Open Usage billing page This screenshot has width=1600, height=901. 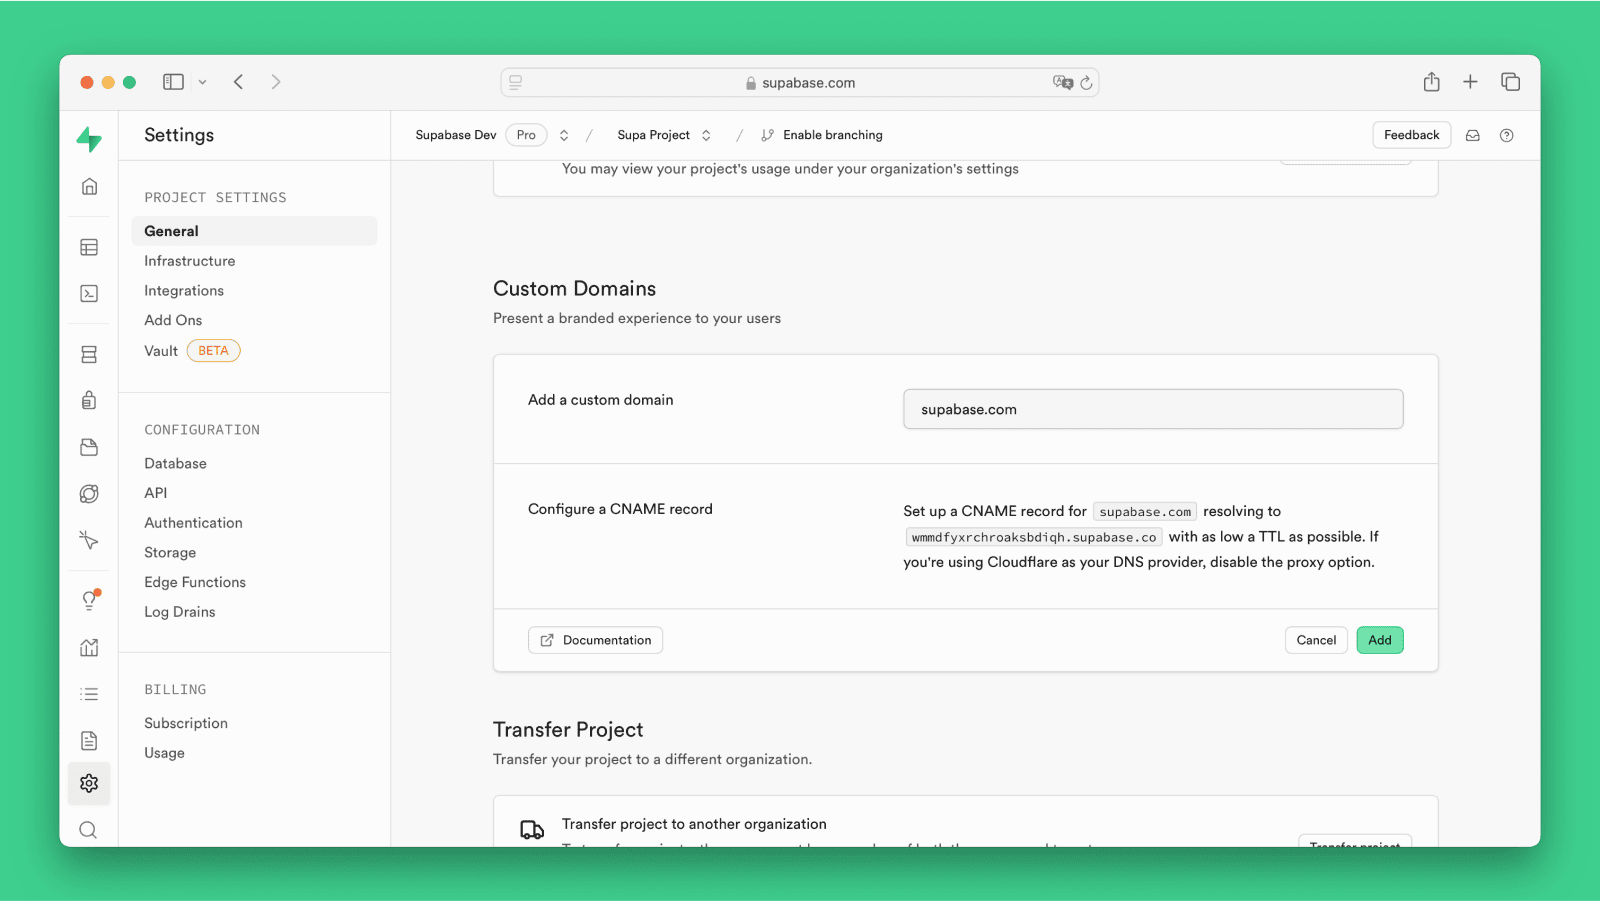coord(164,753)
